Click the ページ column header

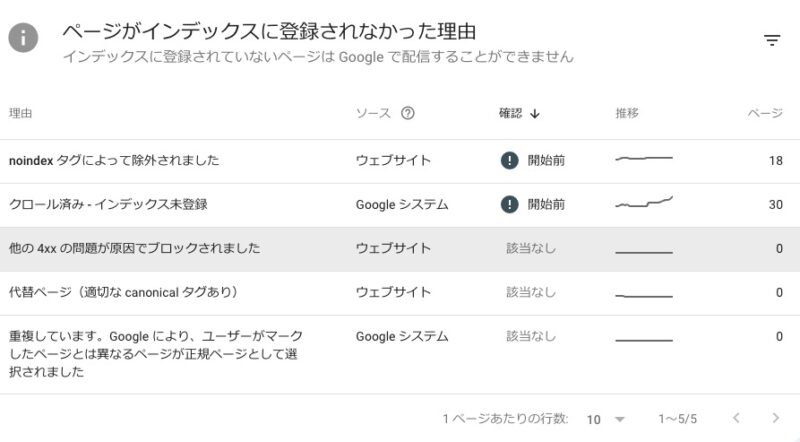[765, 113]
